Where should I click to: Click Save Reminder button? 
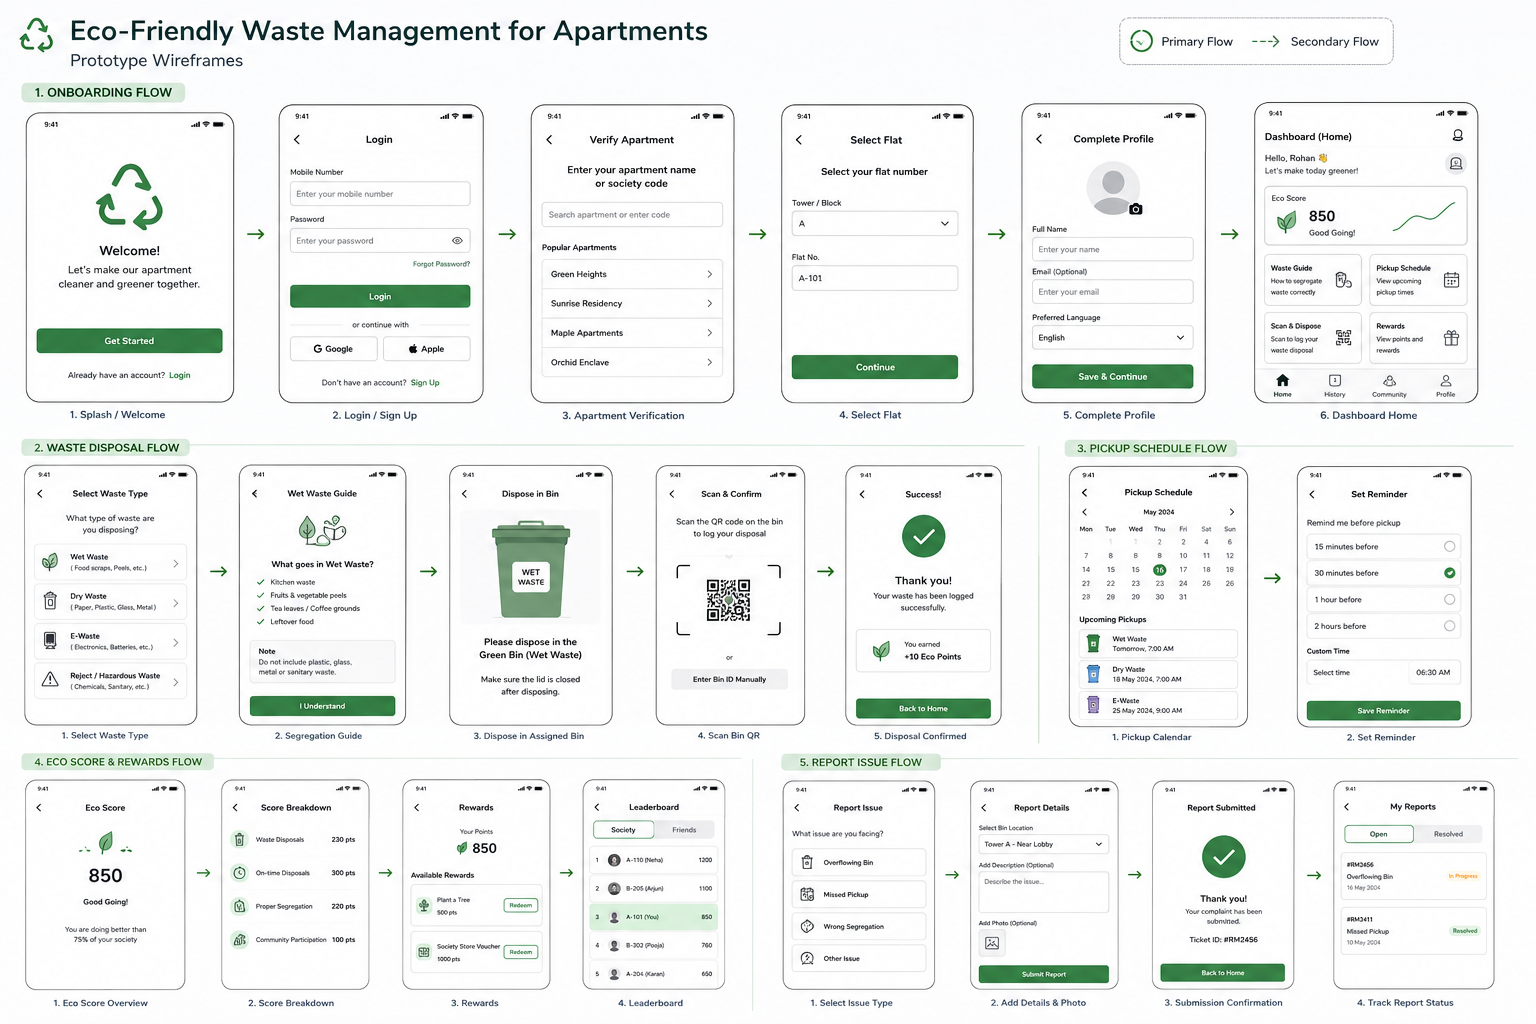tap(1384, 711)
